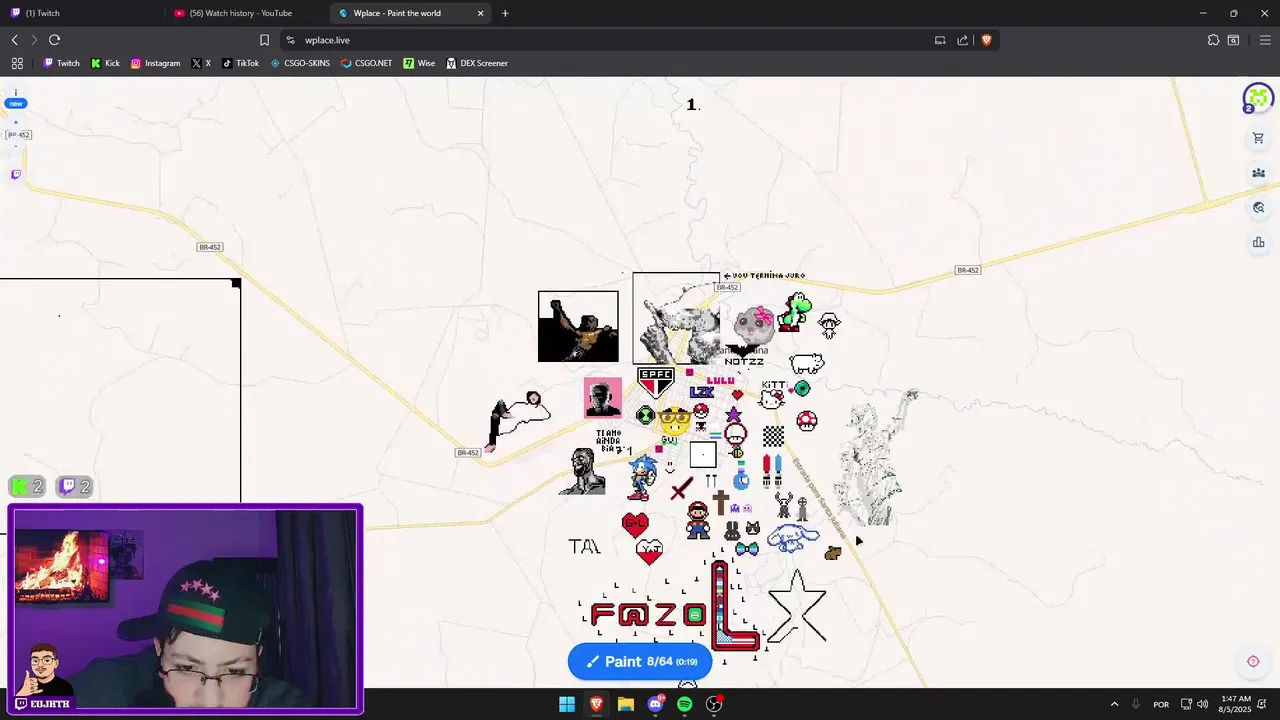Click the bookmark page icon
1280x720 pixels.
tap(264, 40)
